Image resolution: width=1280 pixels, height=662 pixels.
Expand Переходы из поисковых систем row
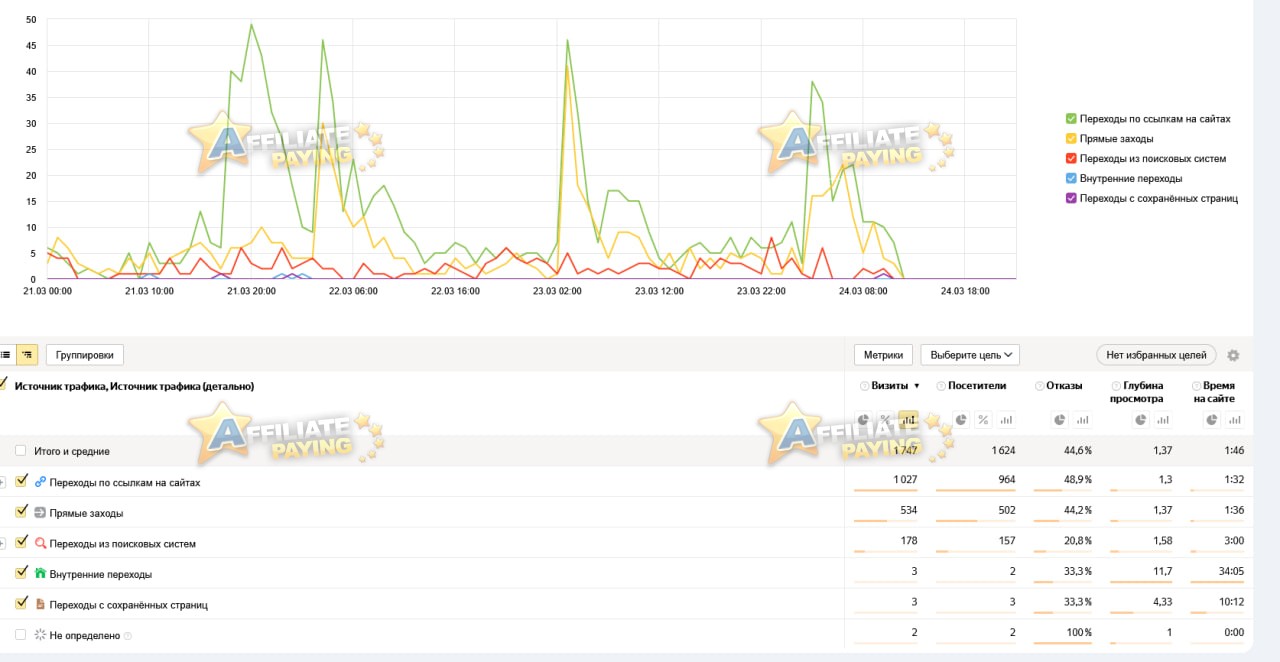[2, 543]
